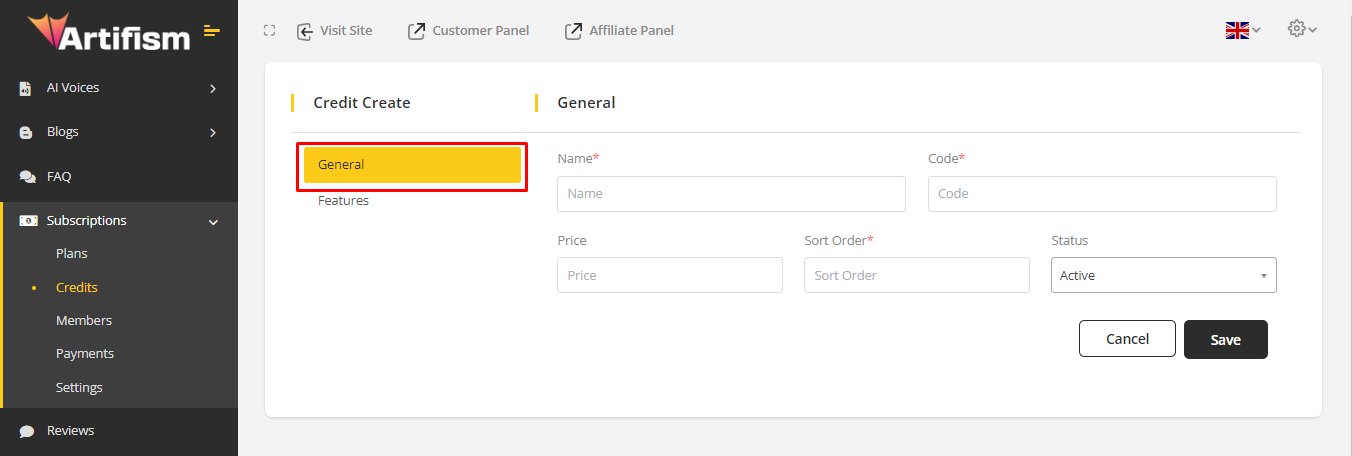
Task: Click the Visit Site arrow icon
Action: (x=305, y=31)
